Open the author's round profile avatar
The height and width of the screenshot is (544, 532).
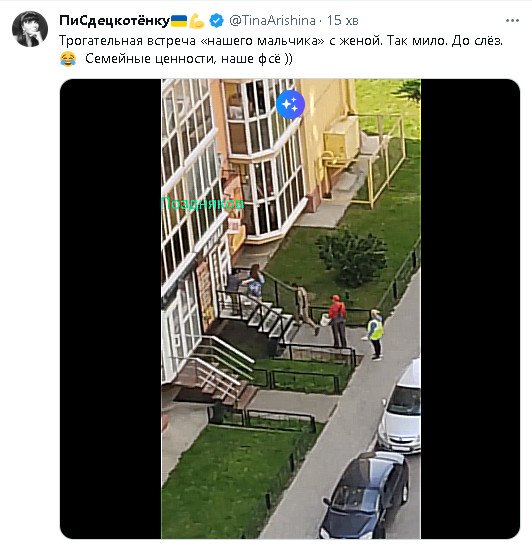pos(30,29)
